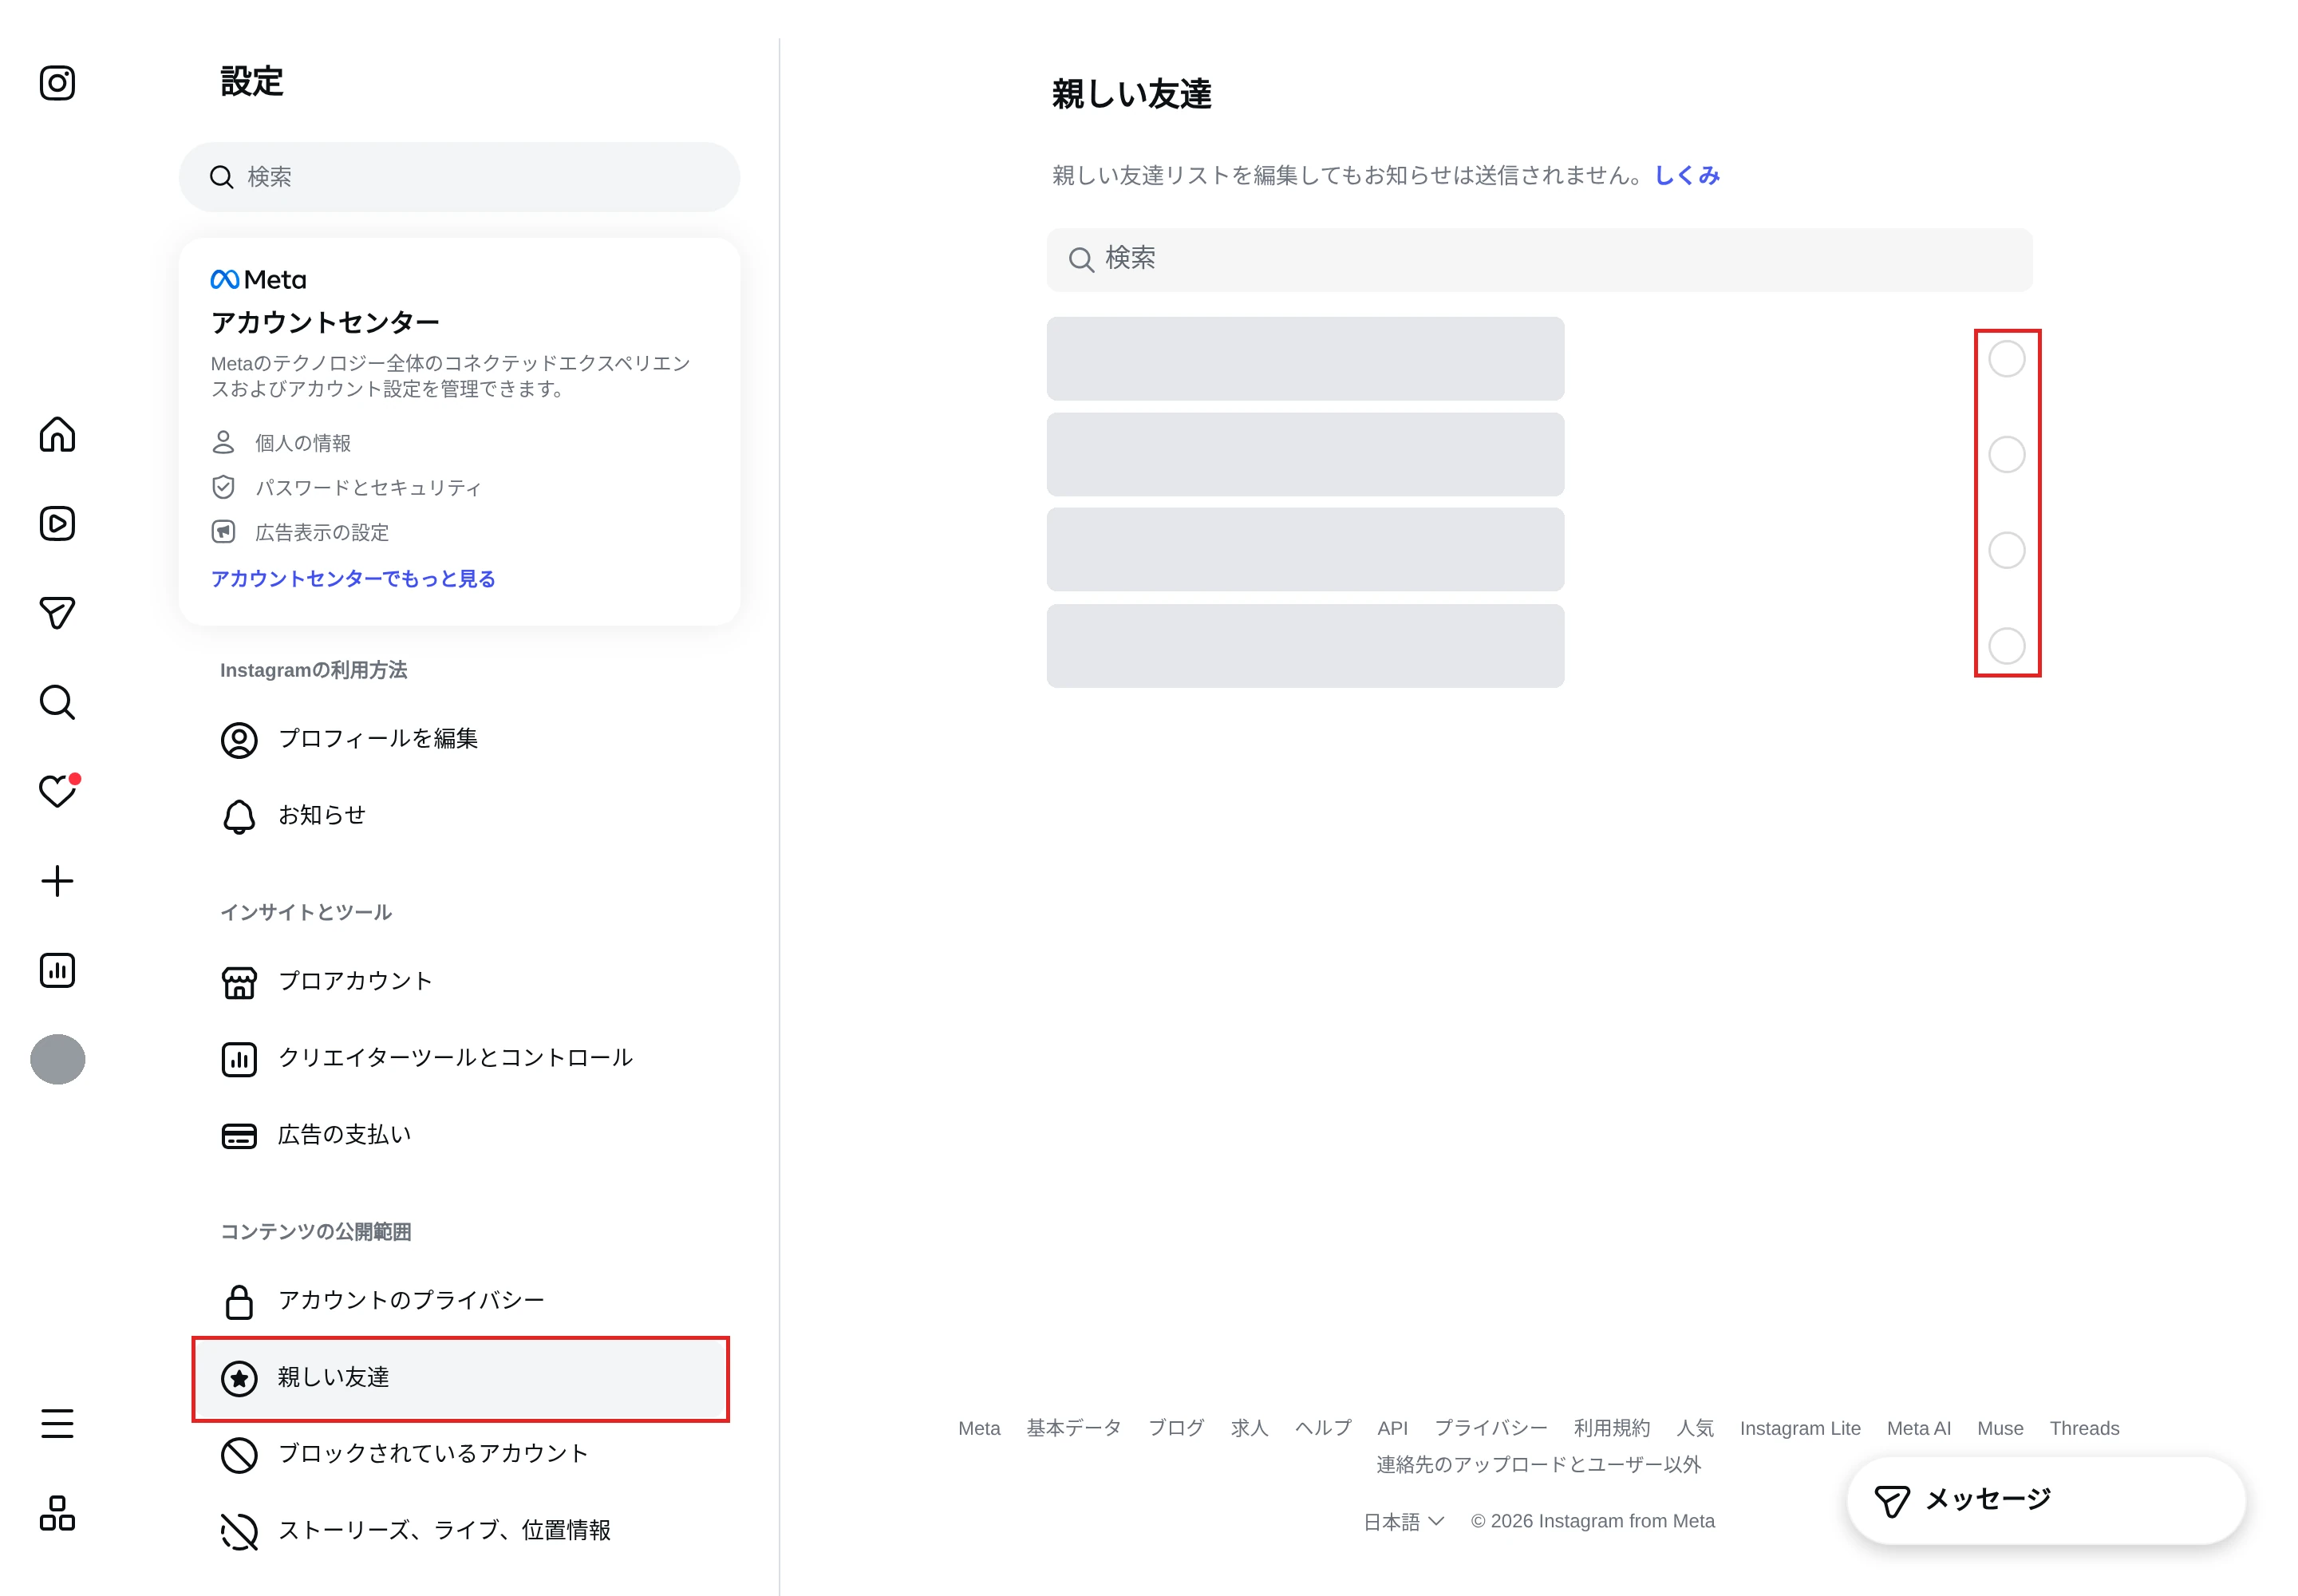Image resolution: width=2298 pixels, height=1596 pixels.
Task: Select the third friend's radio circle
Action: coord(2006,550)
